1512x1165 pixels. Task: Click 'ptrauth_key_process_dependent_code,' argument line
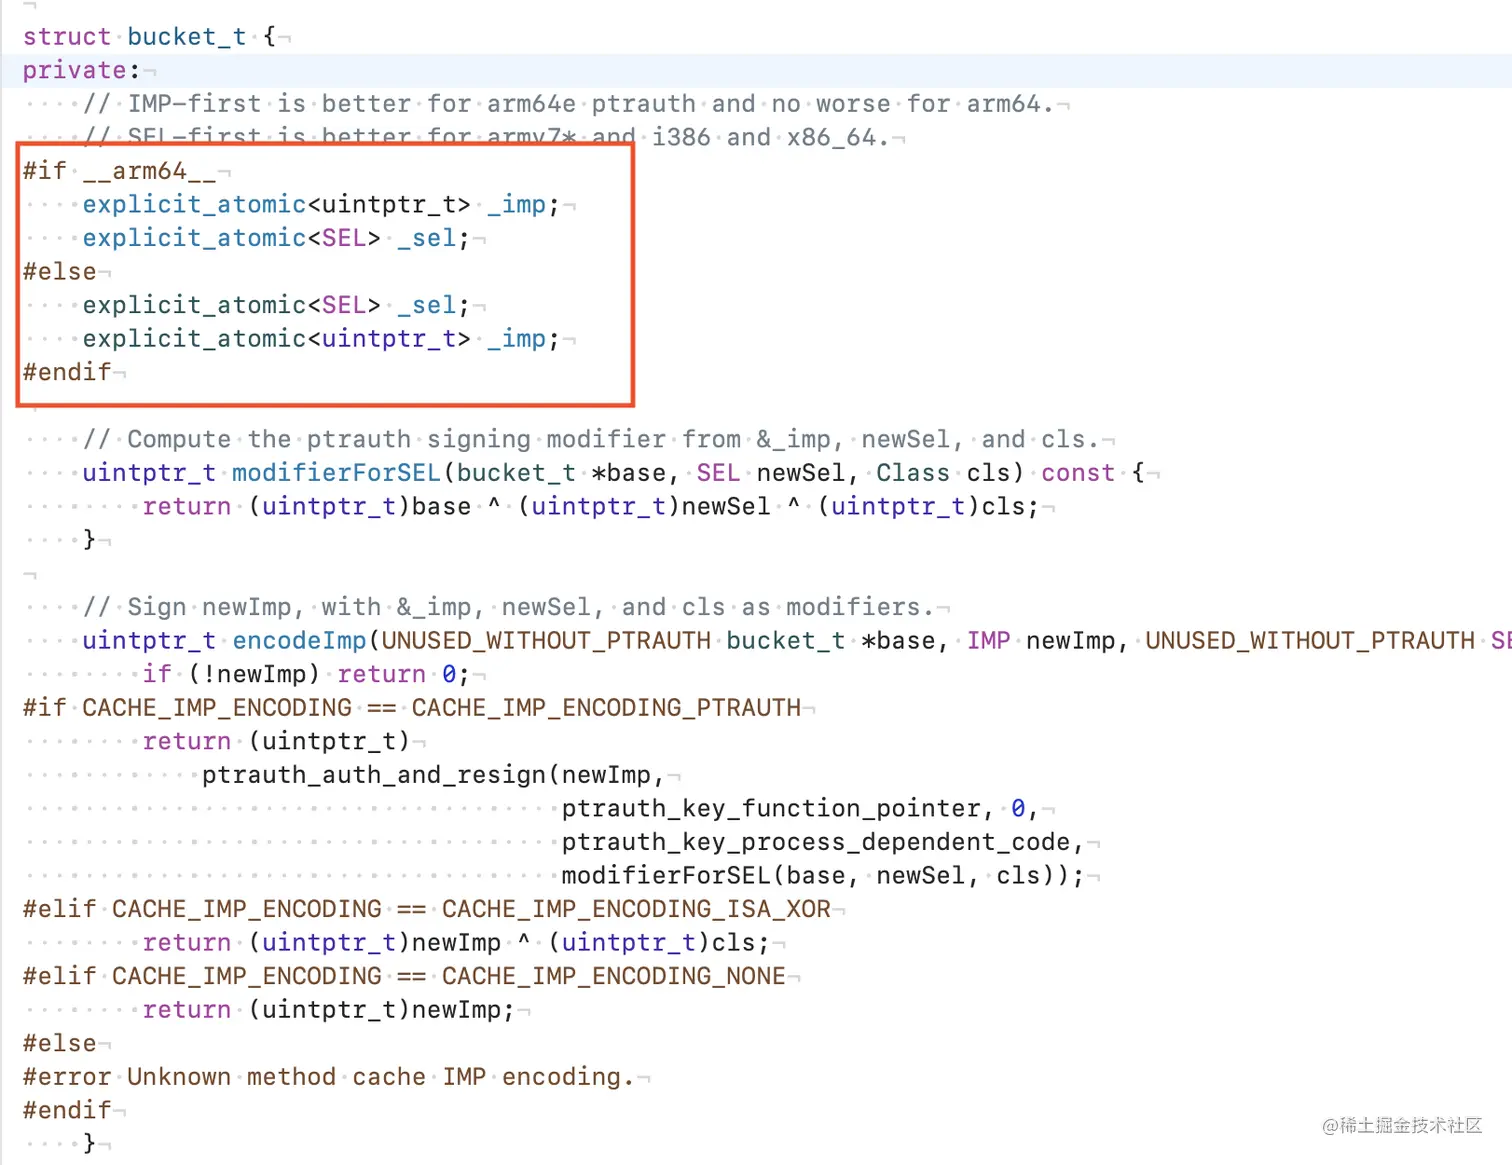(x=823, y=842)
